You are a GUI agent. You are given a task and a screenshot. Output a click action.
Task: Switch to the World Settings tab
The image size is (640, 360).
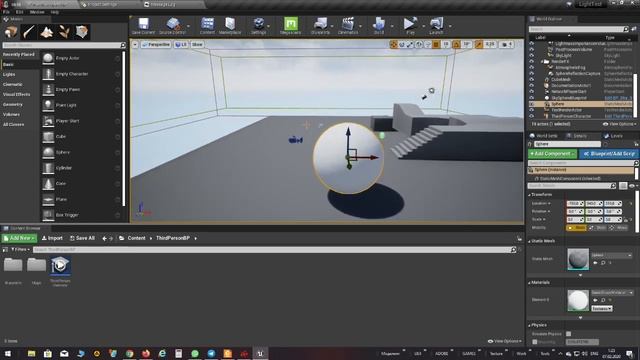[x=544, y=136]
